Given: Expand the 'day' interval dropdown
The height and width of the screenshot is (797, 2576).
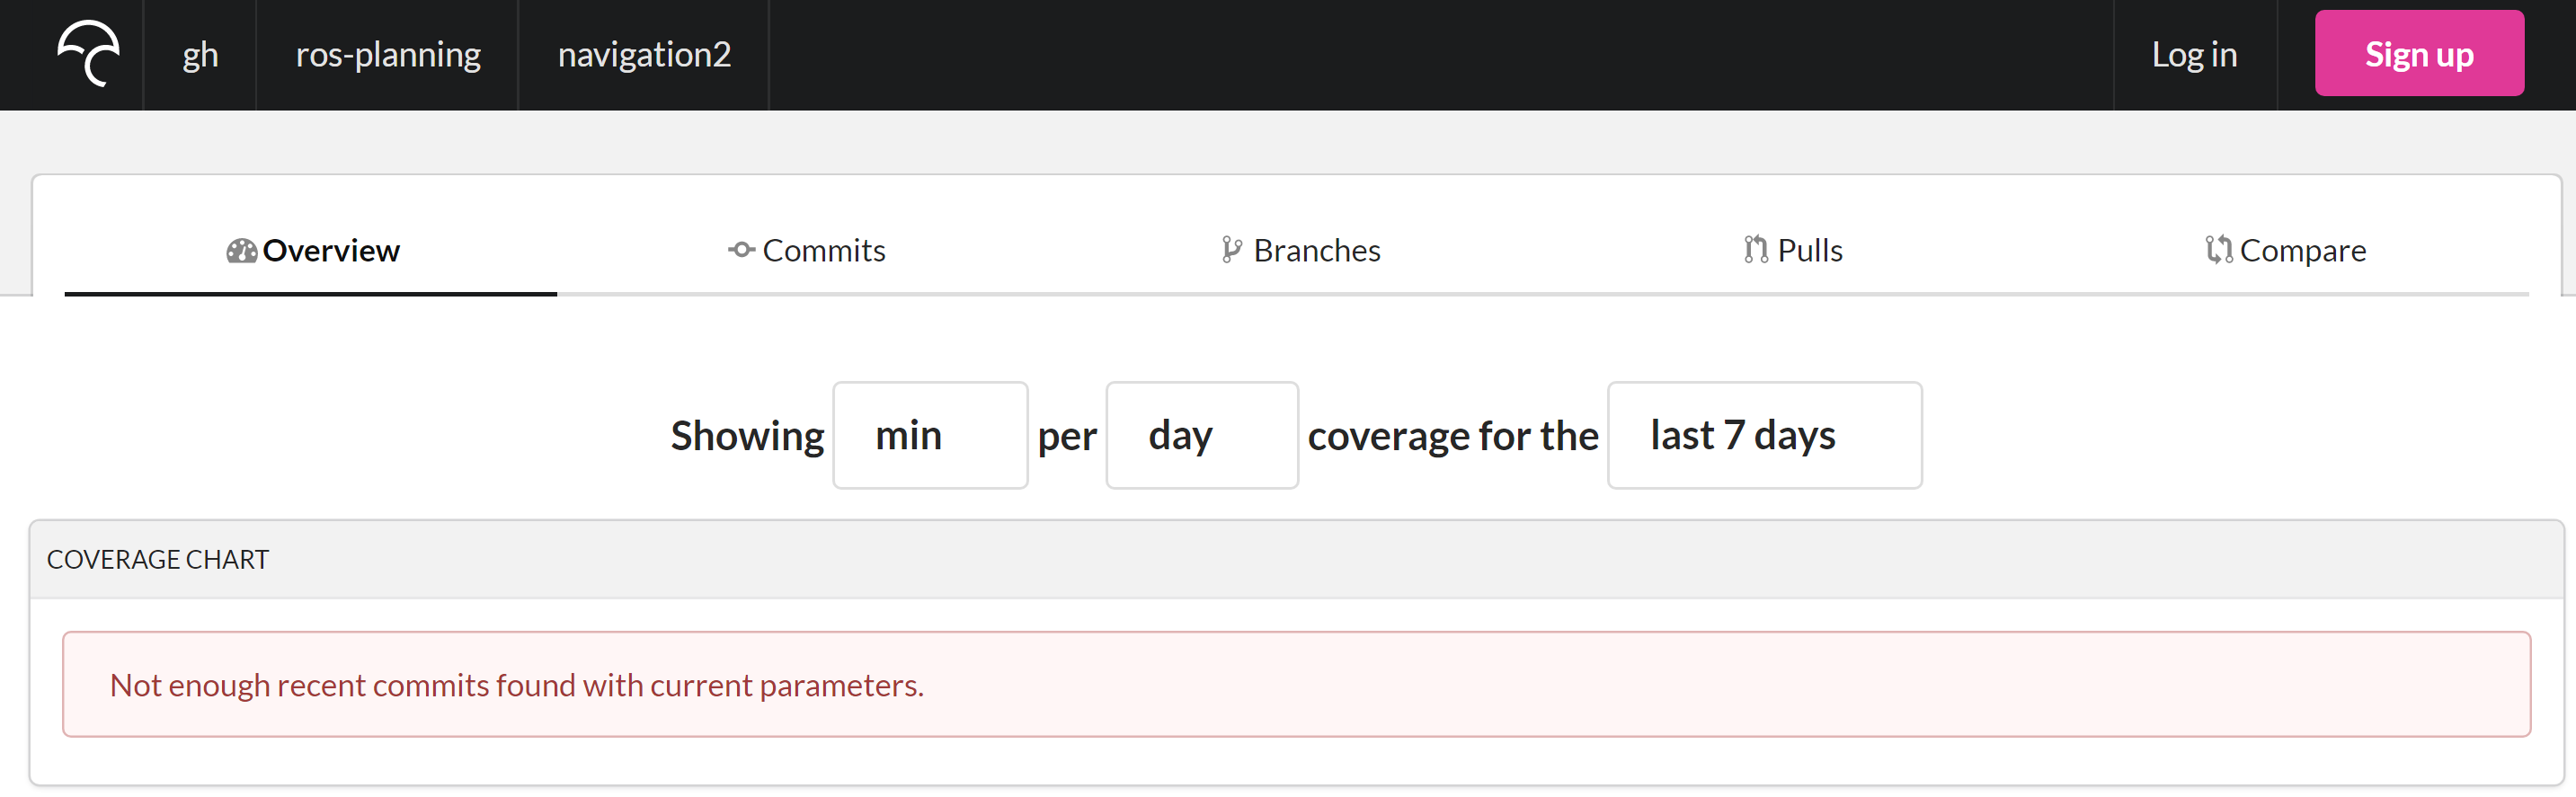Looking at the screenshot, I should (x=1201, y=436).
